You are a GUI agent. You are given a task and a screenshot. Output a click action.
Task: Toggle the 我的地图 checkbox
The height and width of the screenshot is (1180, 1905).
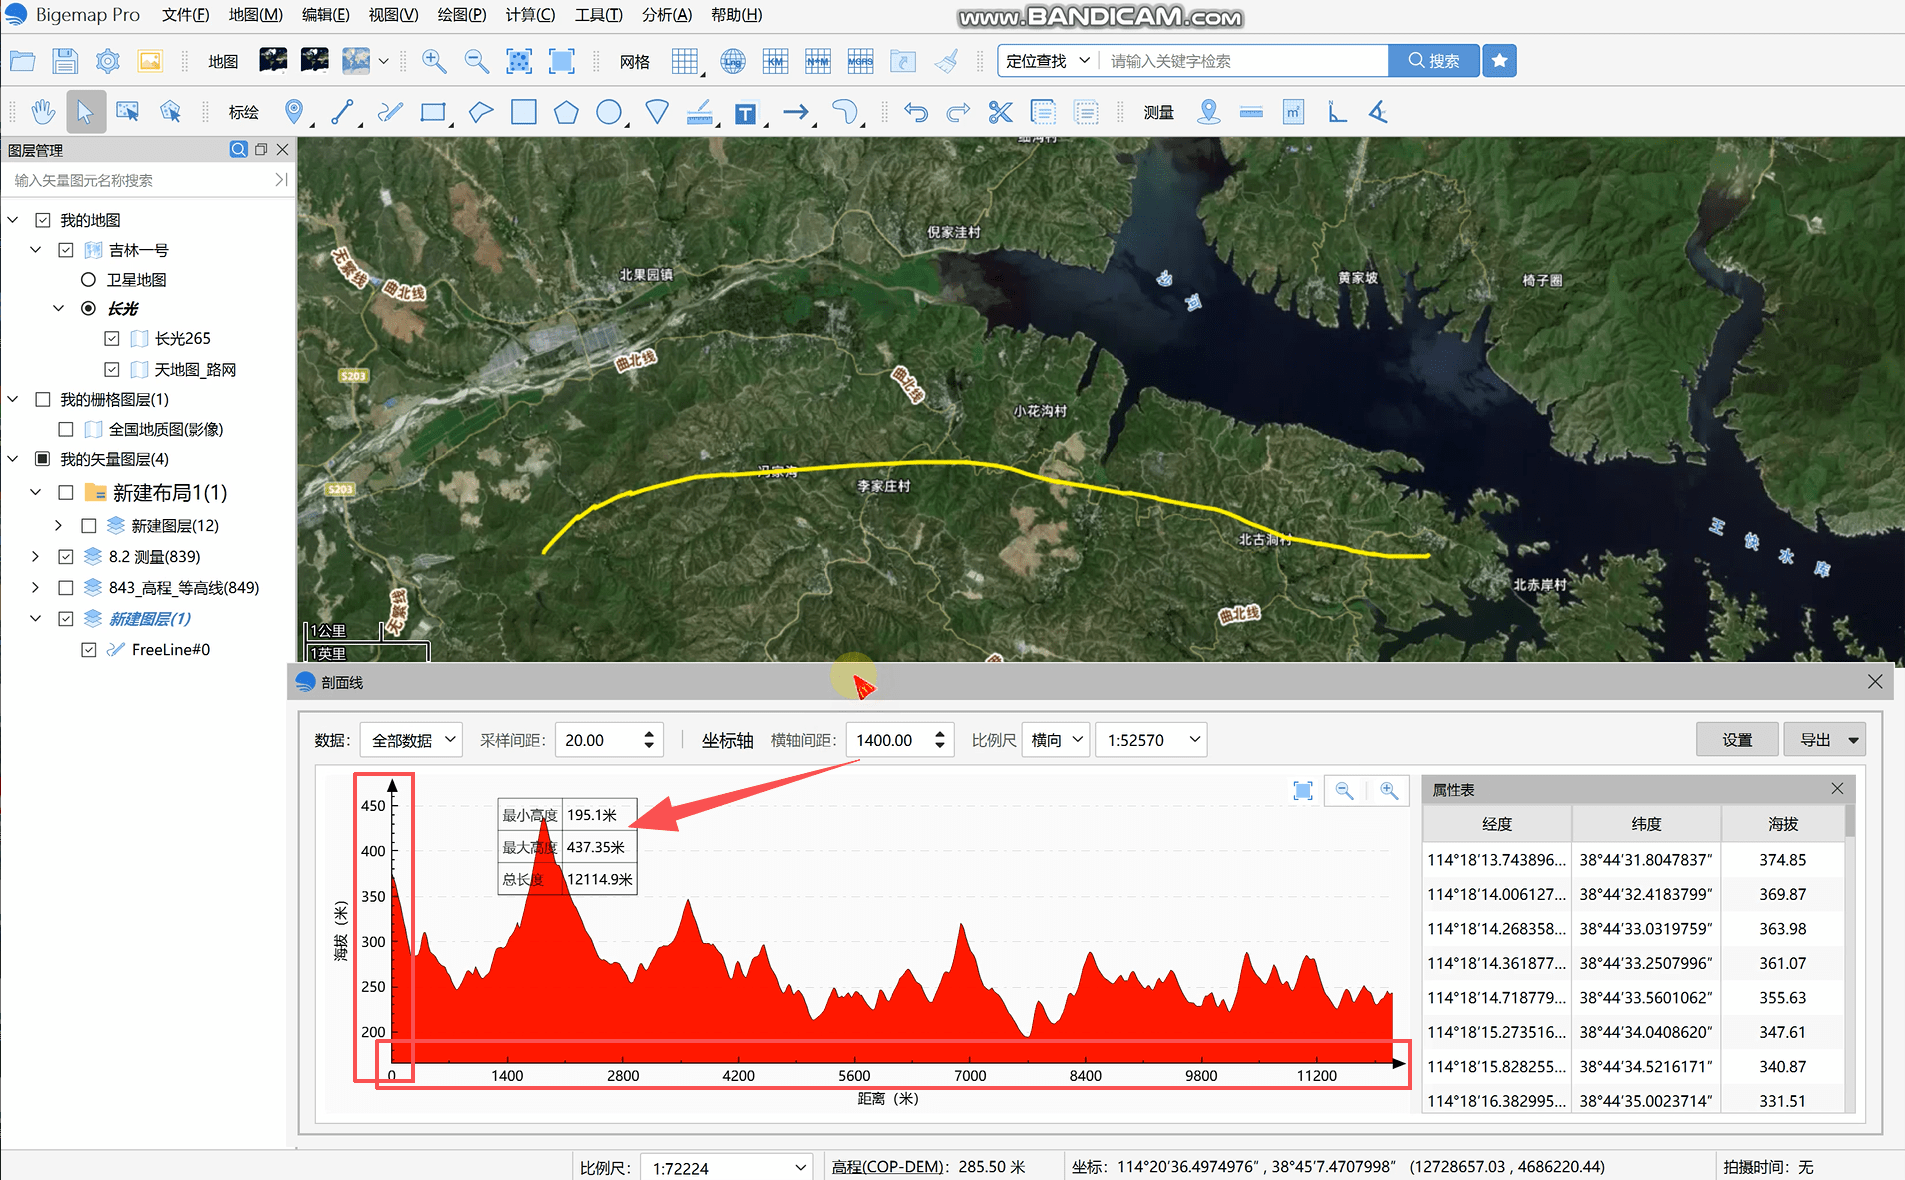point(43,220)
